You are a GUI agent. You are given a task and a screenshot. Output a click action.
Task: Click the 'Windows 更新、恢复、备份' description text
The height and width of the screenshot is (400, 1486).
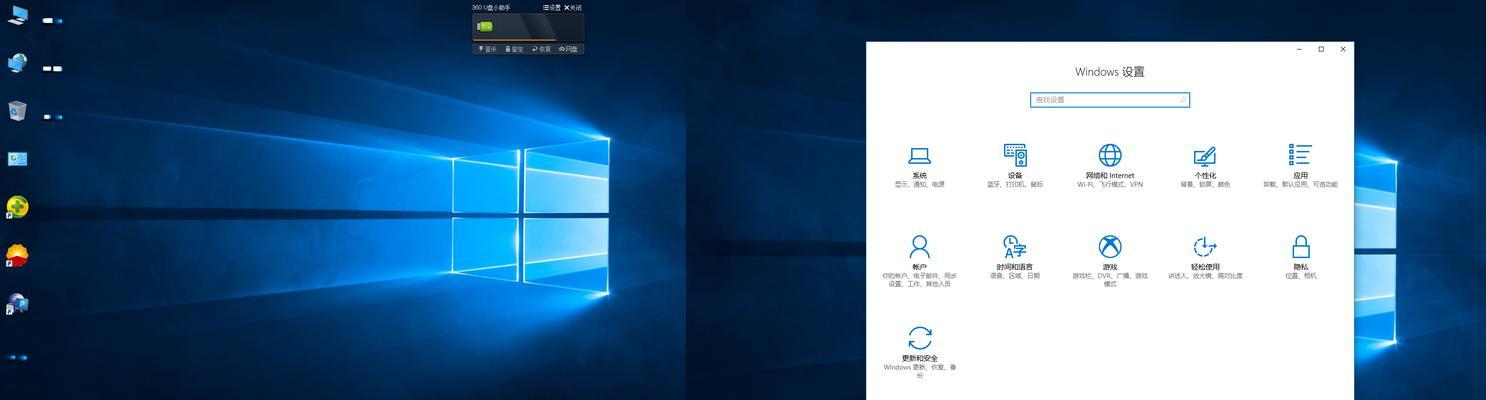919,371
